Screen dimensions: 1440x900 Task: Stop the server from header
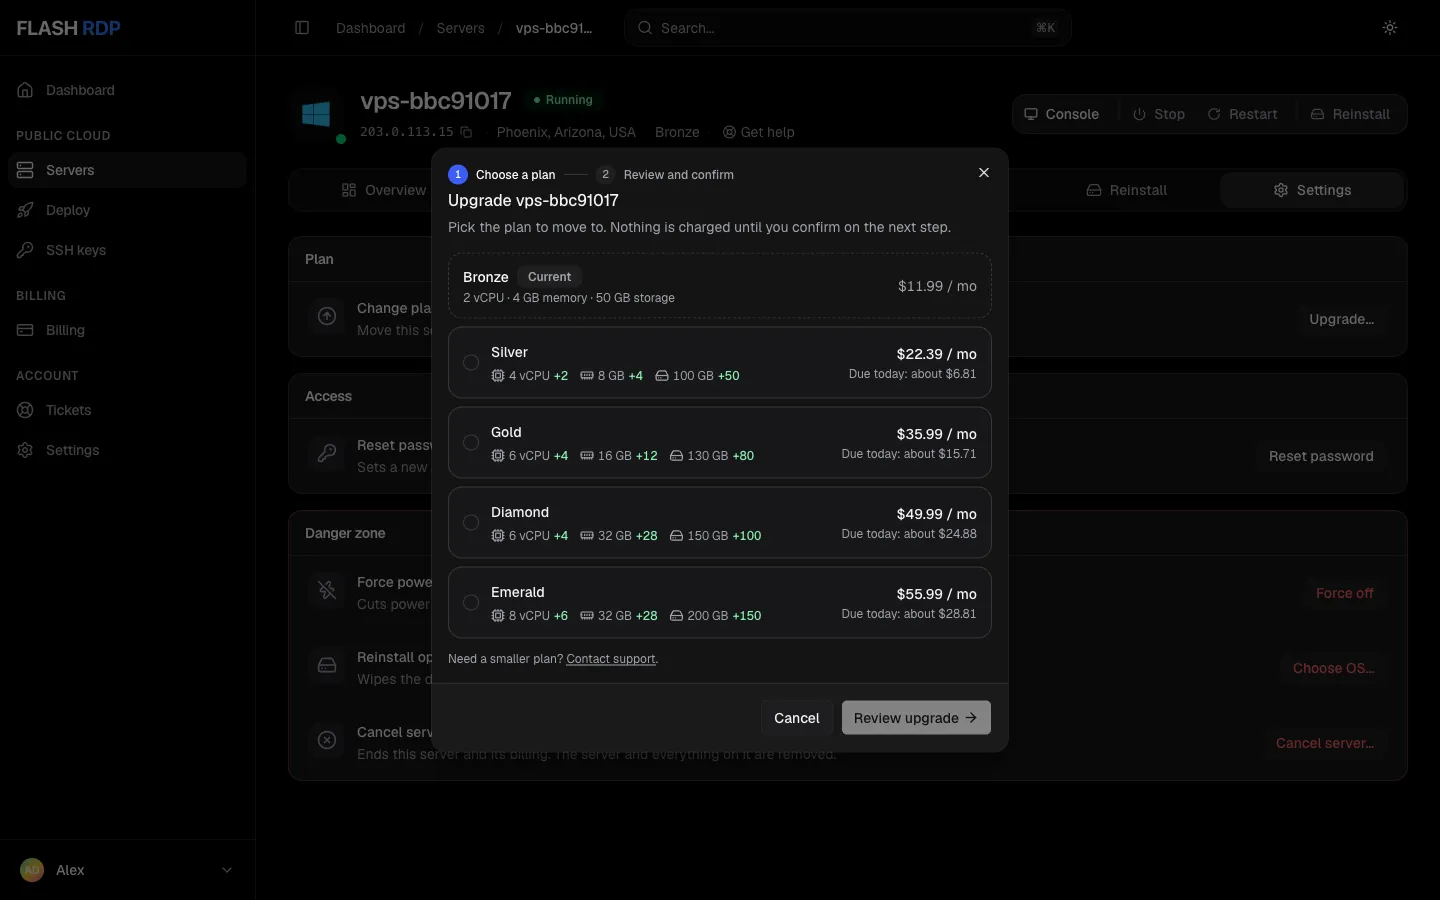1159,114
